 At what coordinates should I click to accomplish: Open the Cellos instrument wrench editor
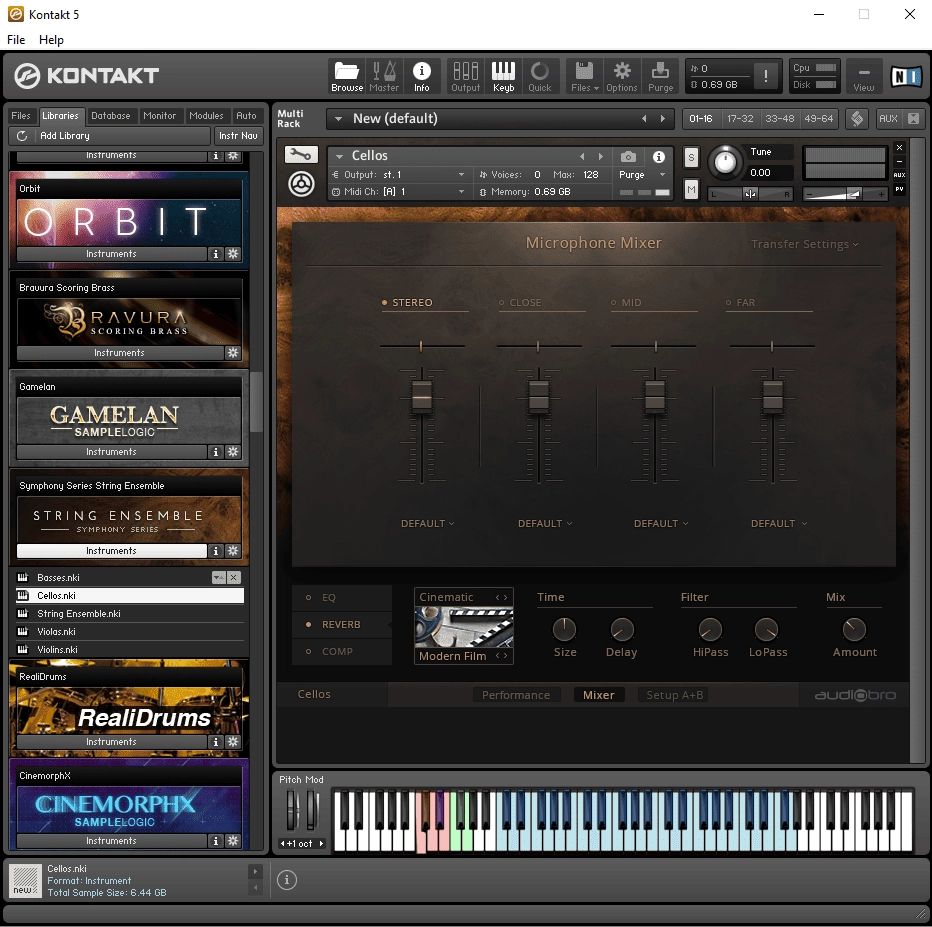pos(301,155)
